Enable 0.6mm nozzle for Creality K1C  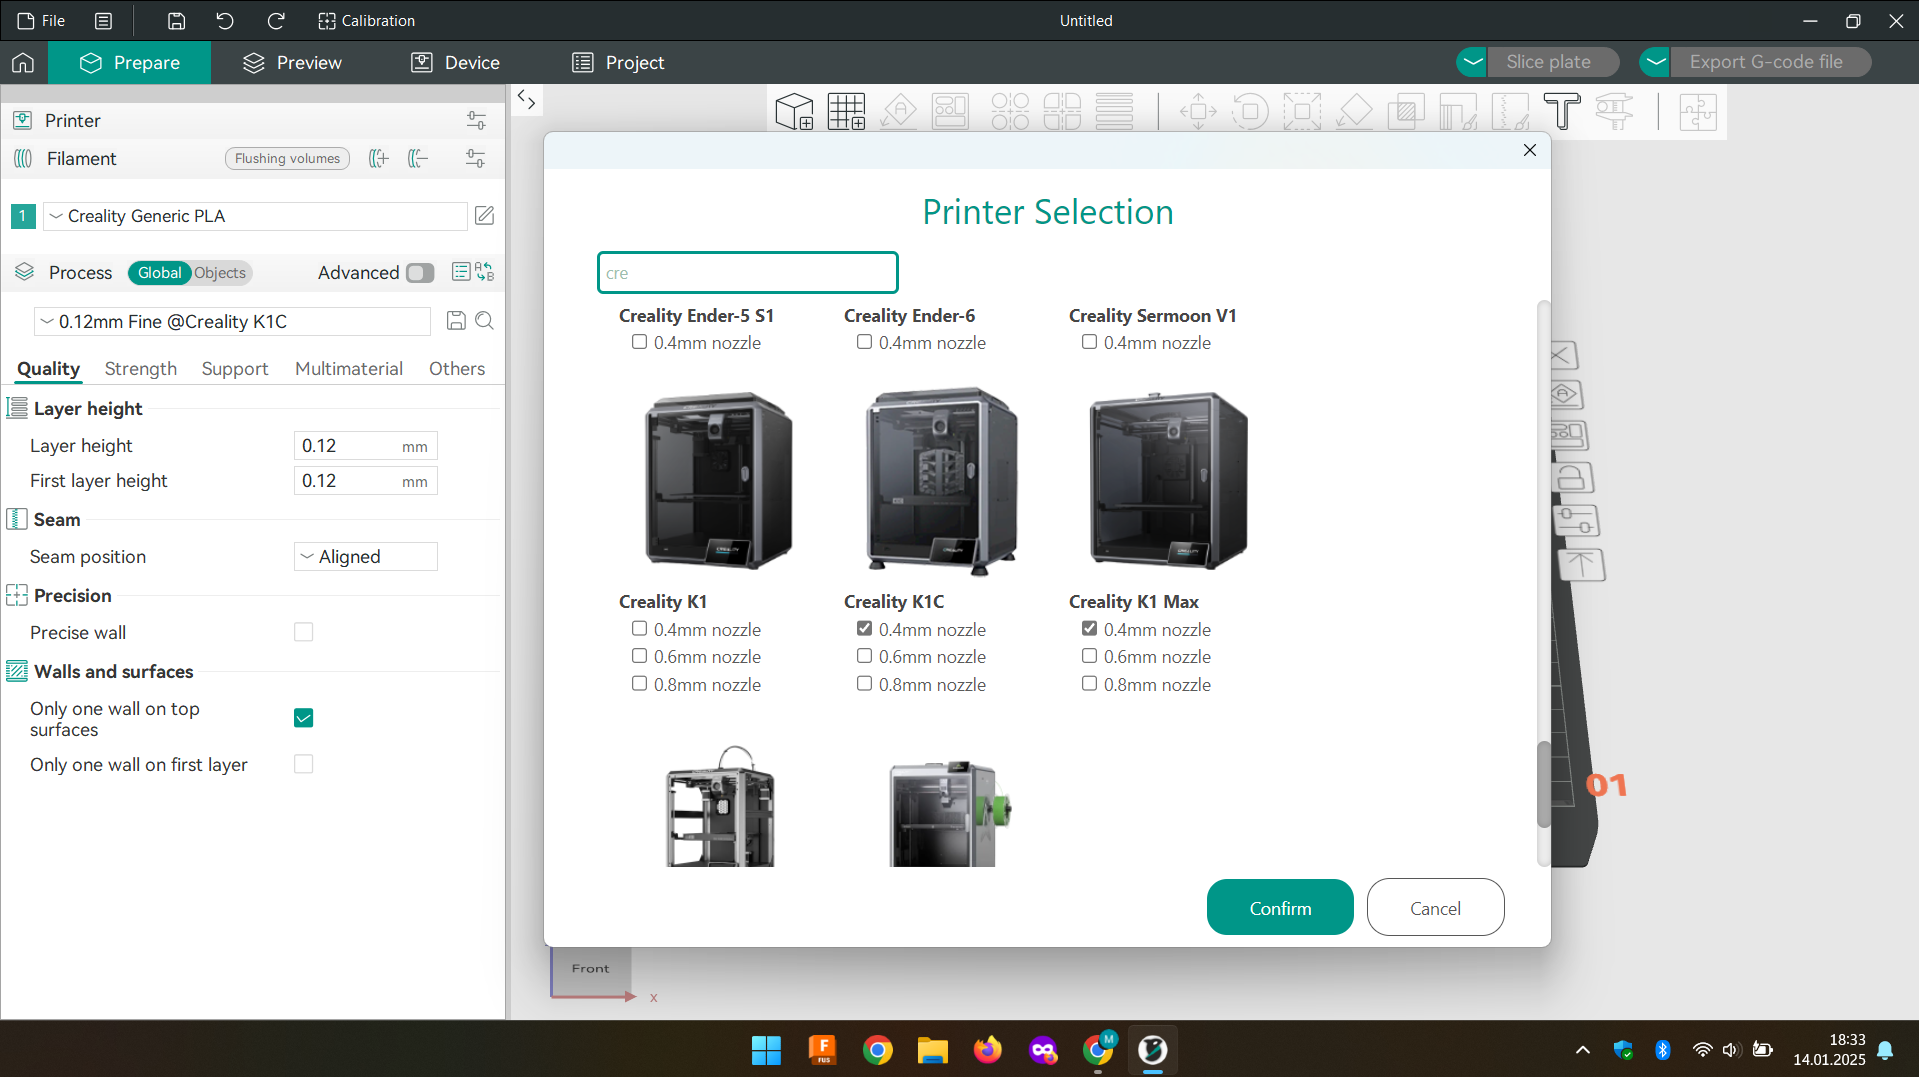(864, 656)
